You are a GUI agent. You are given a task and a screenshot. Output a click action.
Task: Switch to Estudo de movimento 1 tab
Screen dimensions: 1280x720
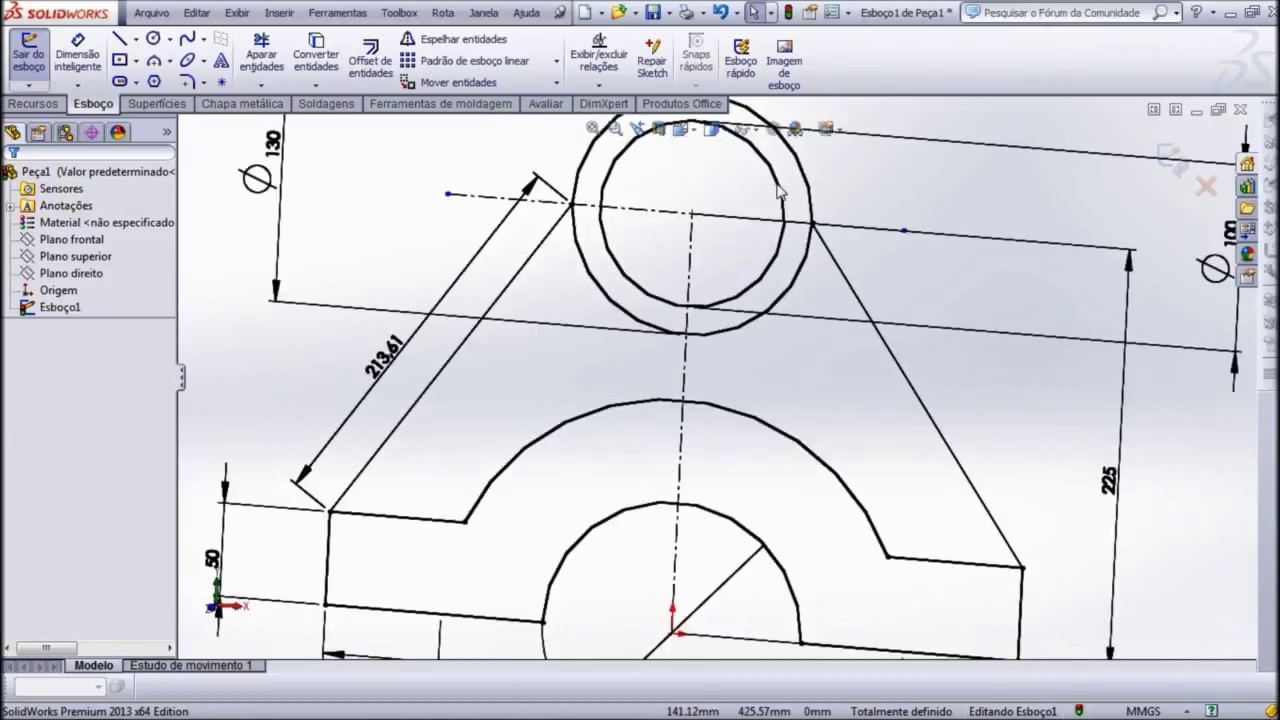(190, 665)
